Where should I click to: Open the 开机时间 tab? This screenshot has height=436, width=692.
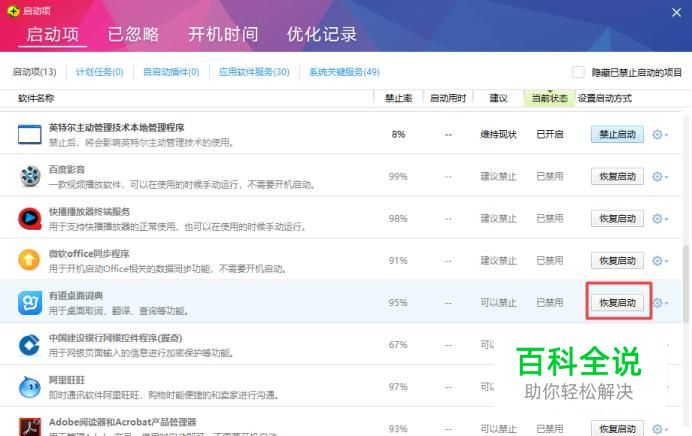[x=223, y=34]
